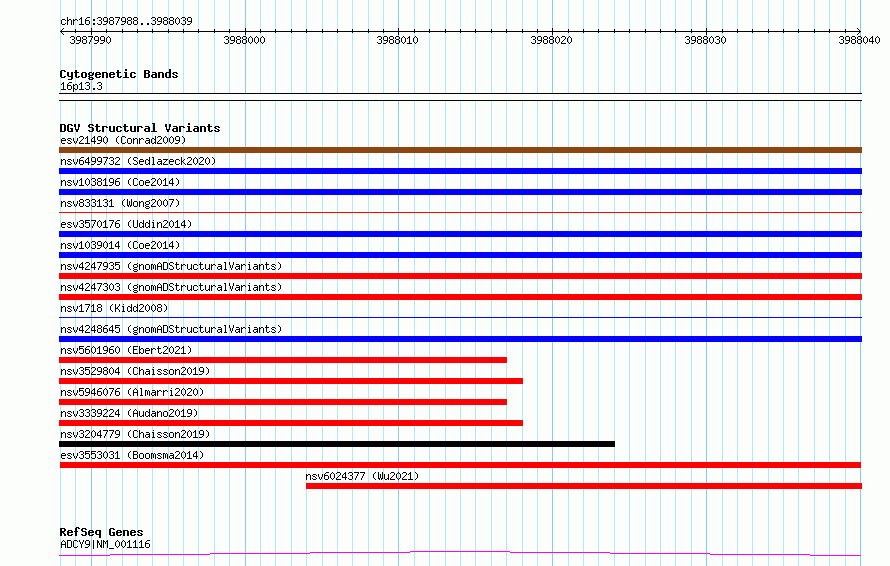Click the esv21490 (Conrad2009) label

pos(123,140)
